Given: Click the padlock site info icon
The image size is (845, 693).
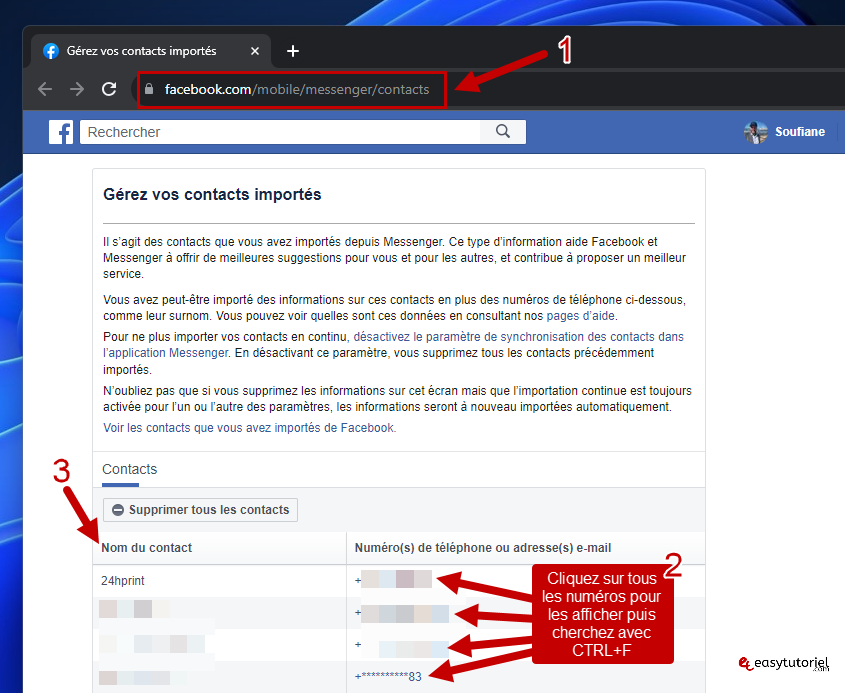Looking at the screenshot, I should (149, 89).
